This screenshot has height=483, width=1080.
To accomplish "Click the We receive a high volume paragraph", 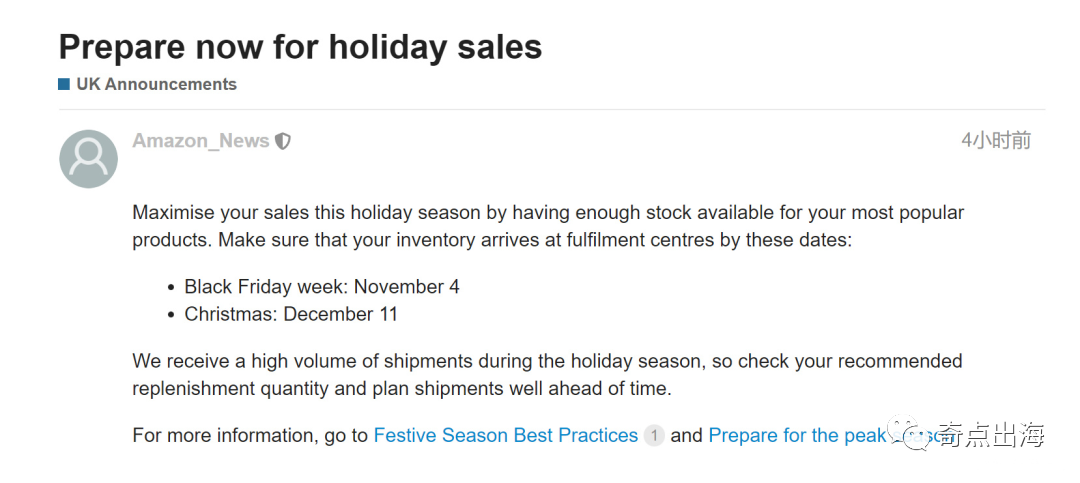I will pos(548,375).
